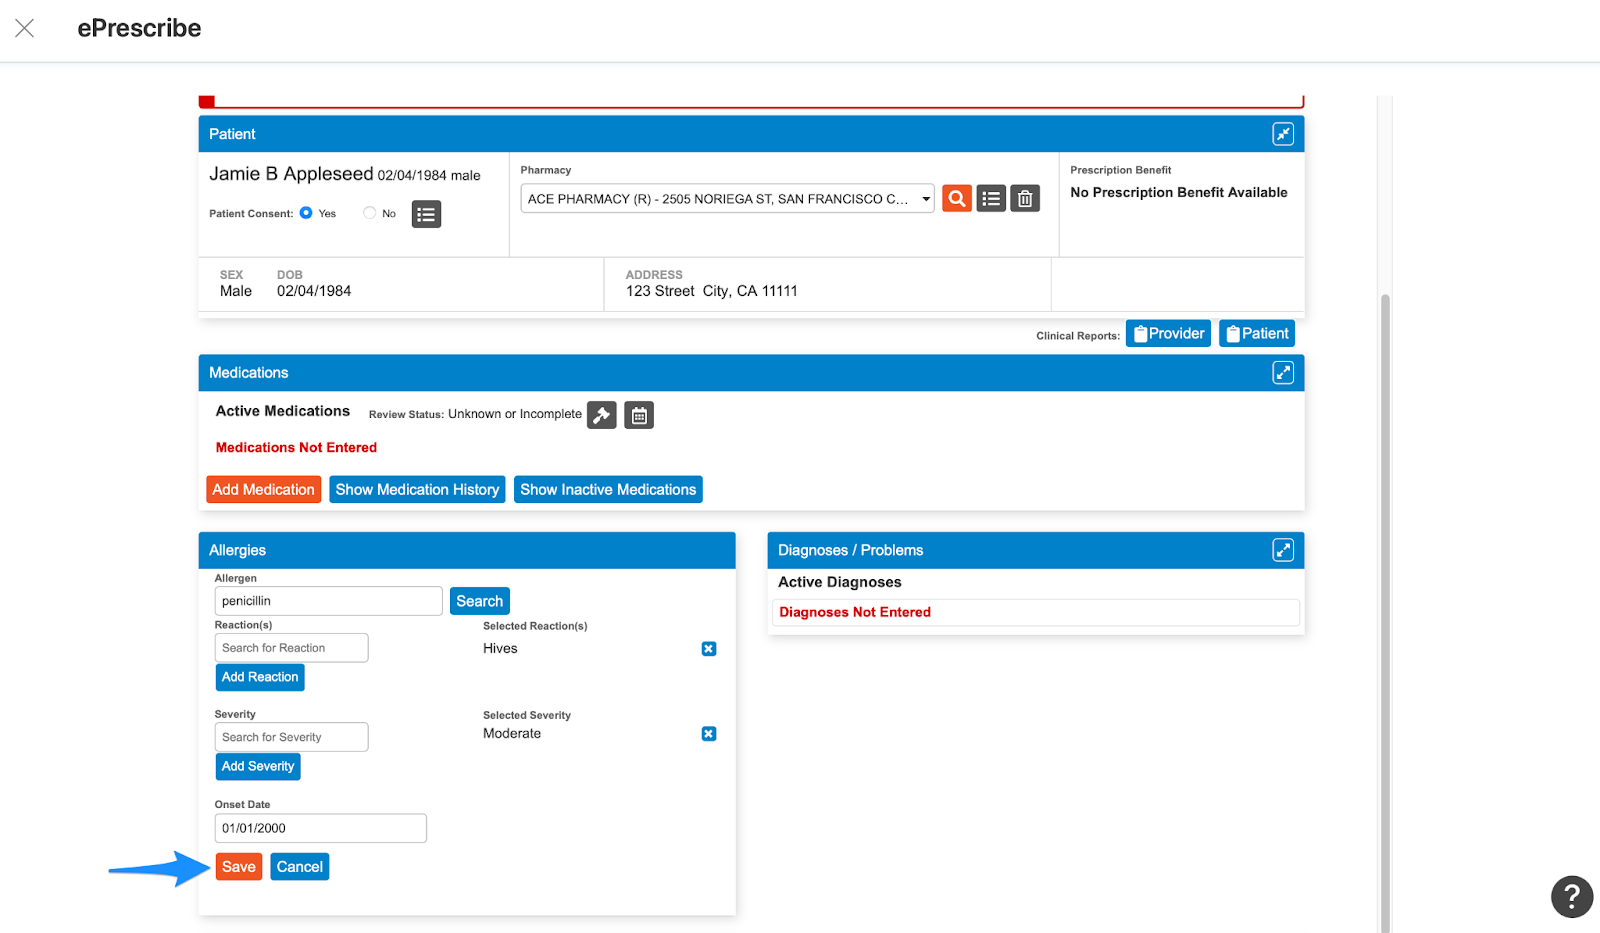Click the Onset Date field
This screenshot has height=933, width=1600.
coord(320,827)
